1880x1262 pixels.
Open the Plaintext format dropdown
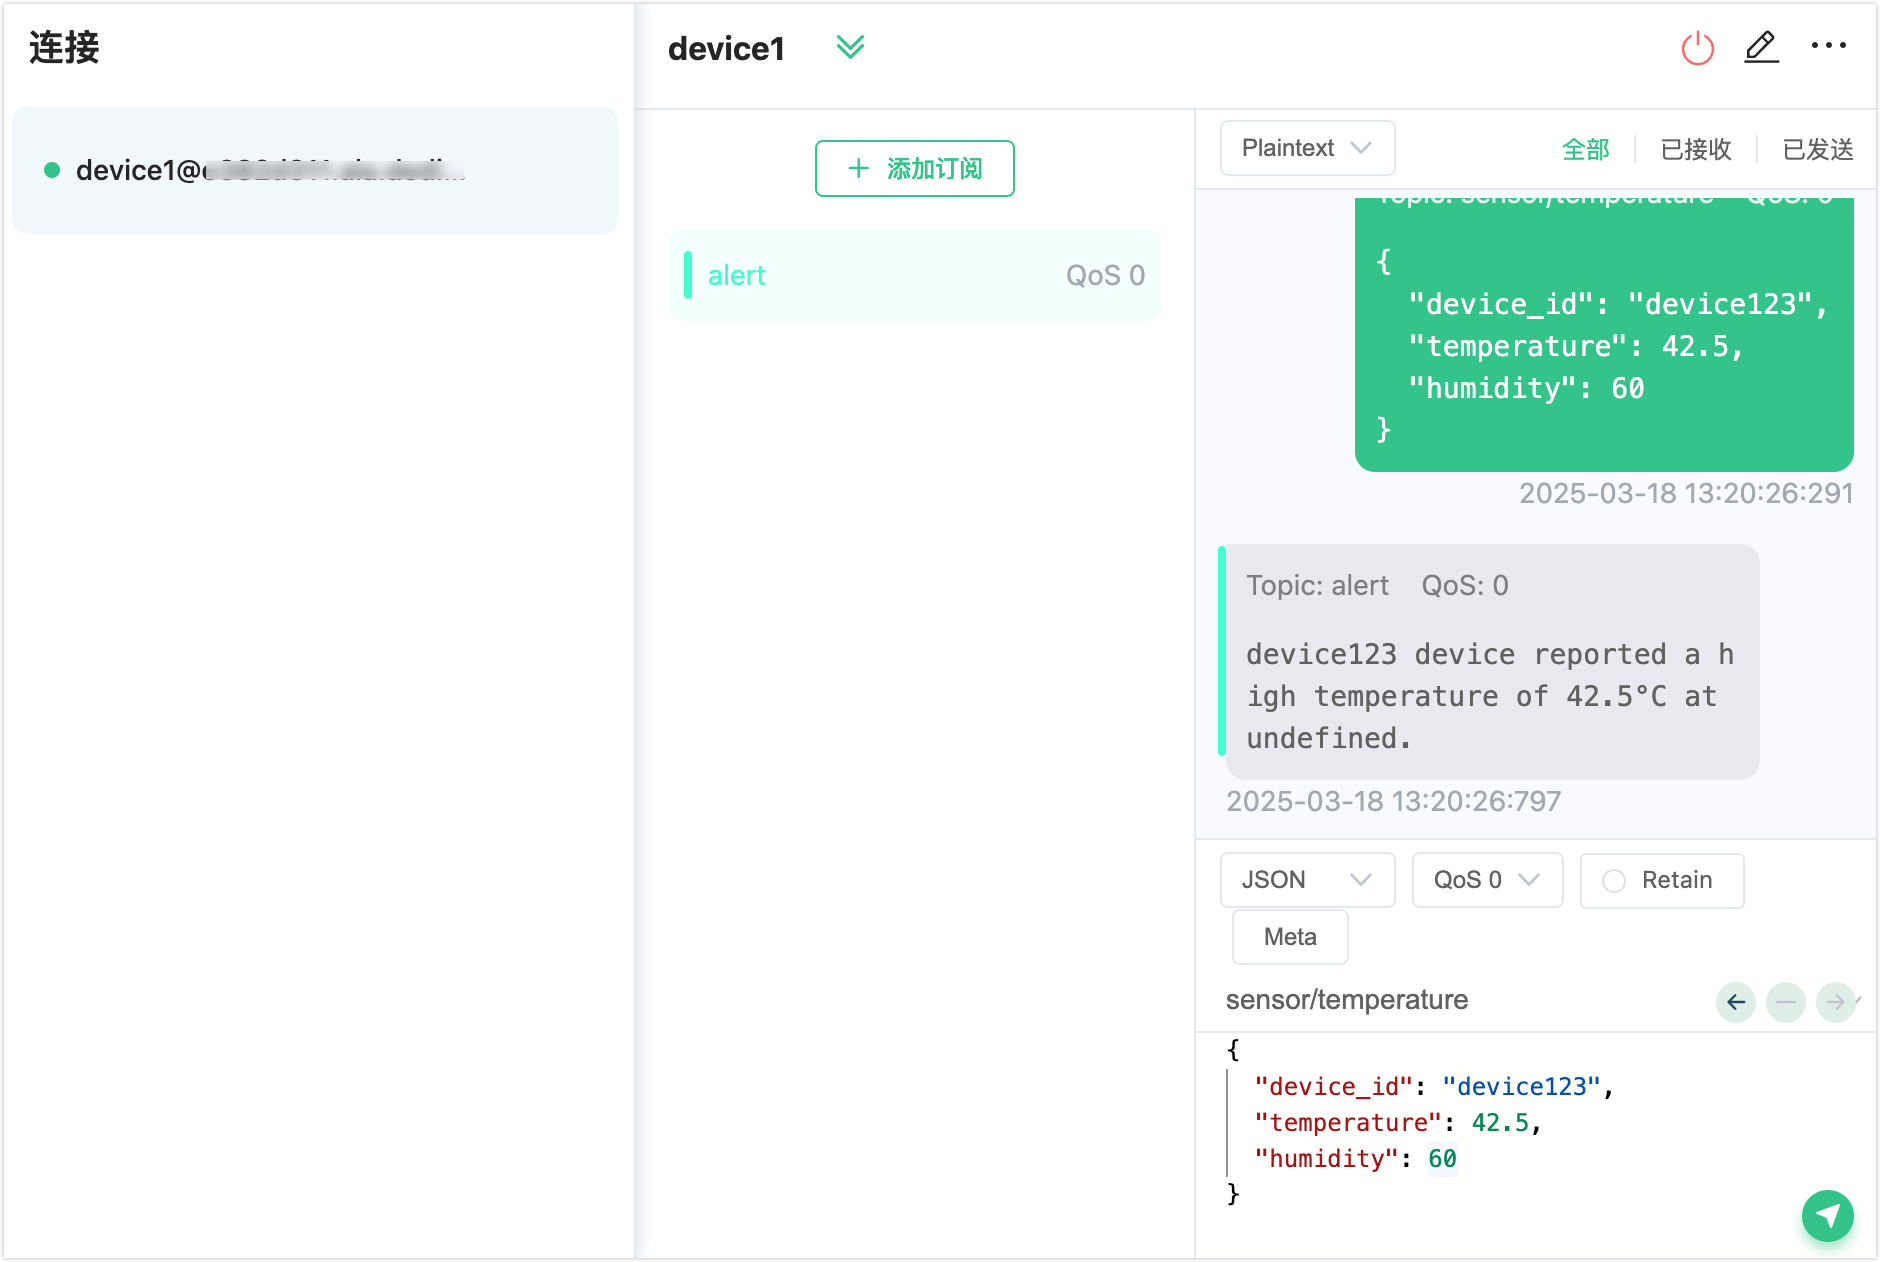[x=1306, y=148]
